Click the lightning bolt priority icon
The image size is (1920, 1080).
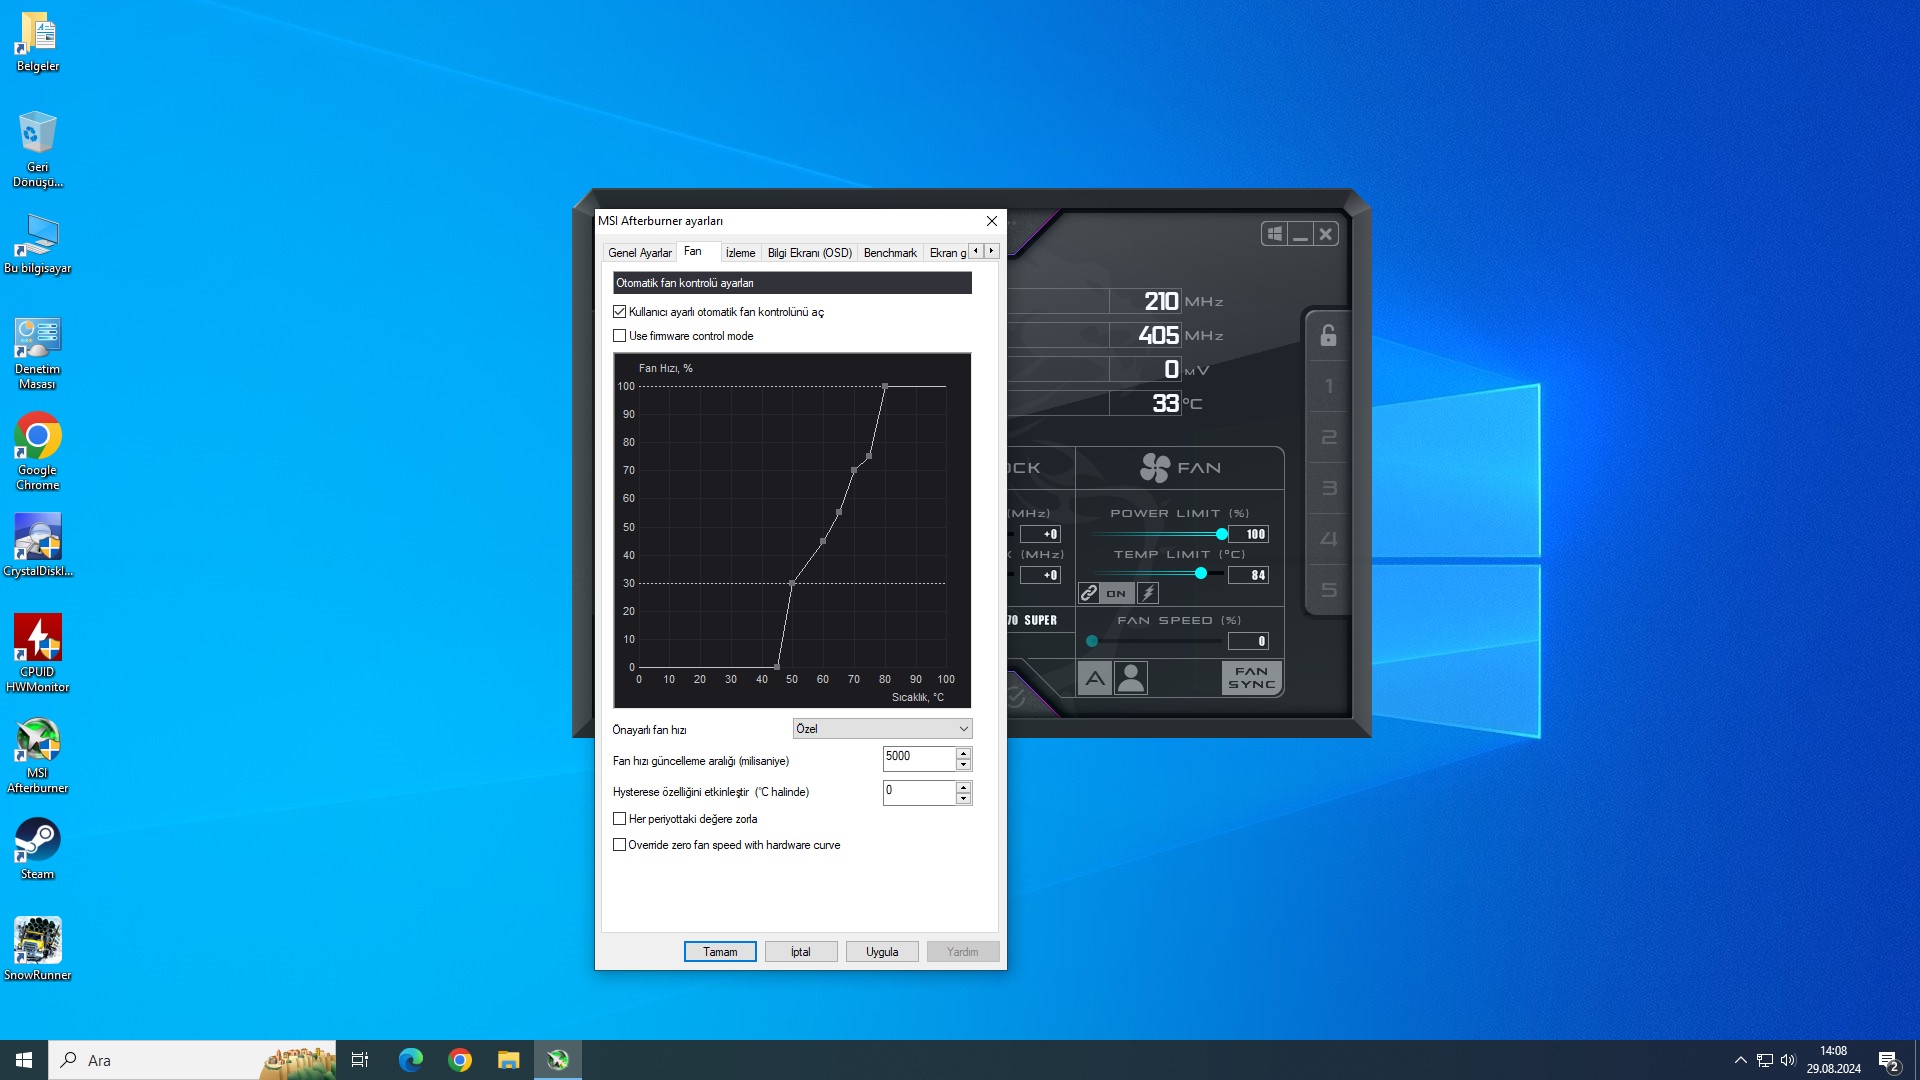pyautogui.click(x=1148, y=593)
